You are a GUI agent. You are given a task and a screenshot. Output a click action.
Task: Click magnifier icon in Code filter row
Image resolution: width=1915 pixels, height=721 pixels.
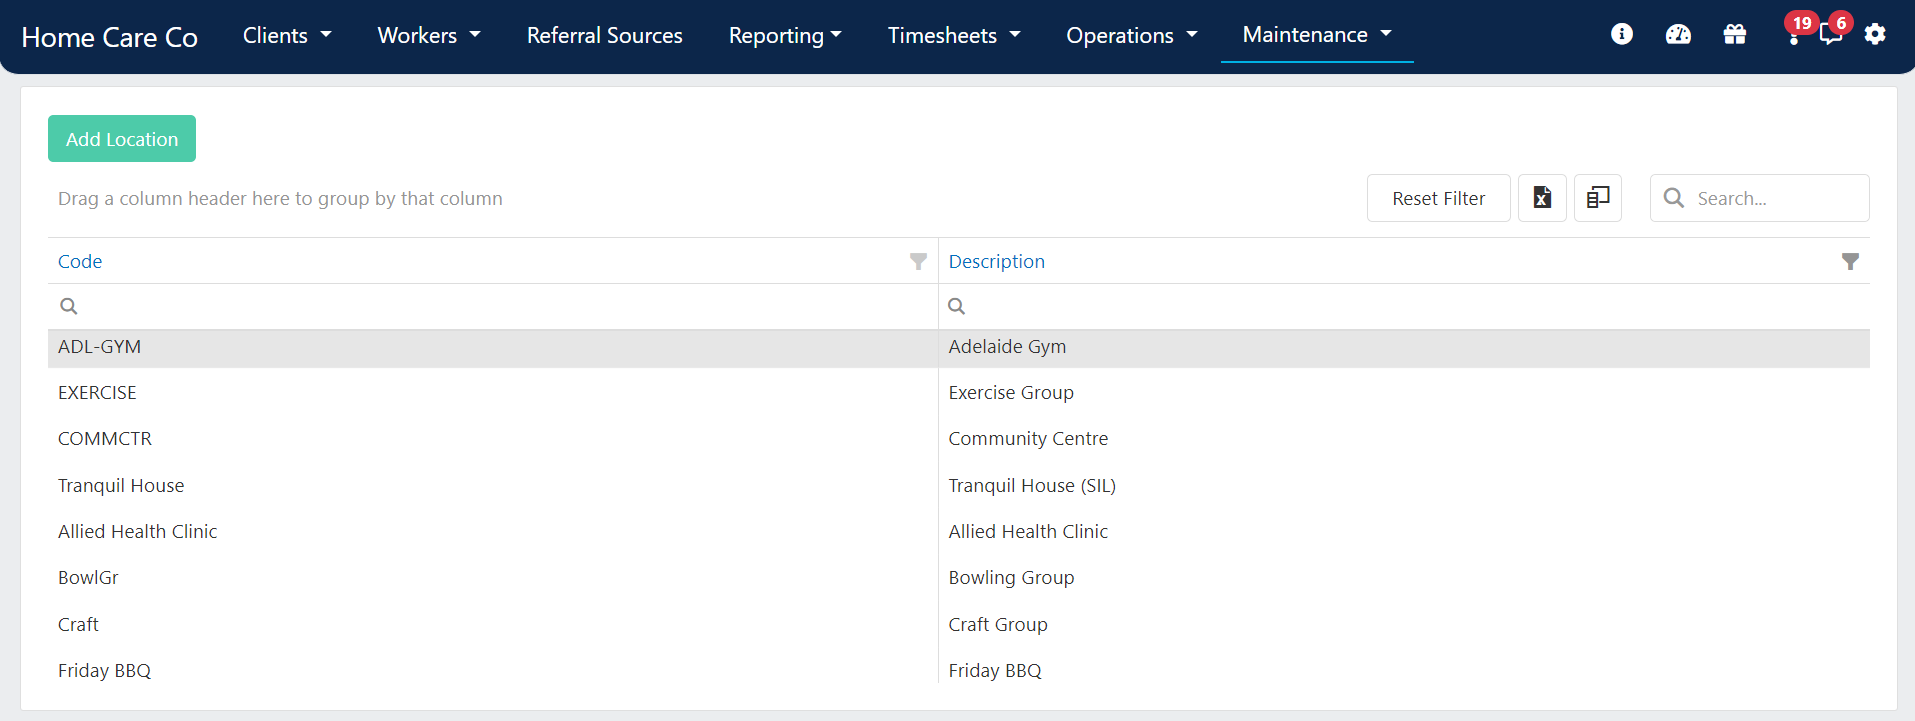tap(69, 306)
